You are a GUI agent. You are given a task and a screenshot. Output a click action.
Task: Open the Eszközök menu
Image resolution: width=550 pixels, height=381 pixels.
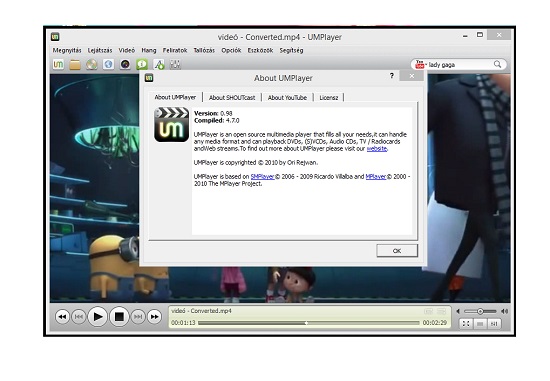(260, 50)
